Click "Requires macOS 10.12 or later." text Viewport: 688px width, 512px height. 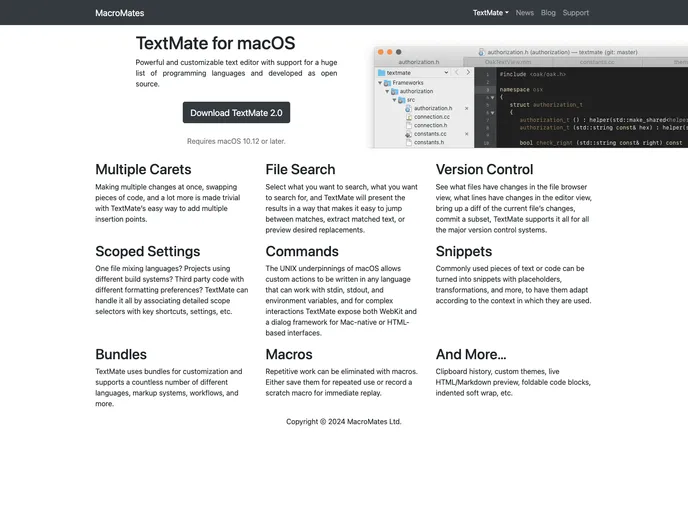coord(236,141)
